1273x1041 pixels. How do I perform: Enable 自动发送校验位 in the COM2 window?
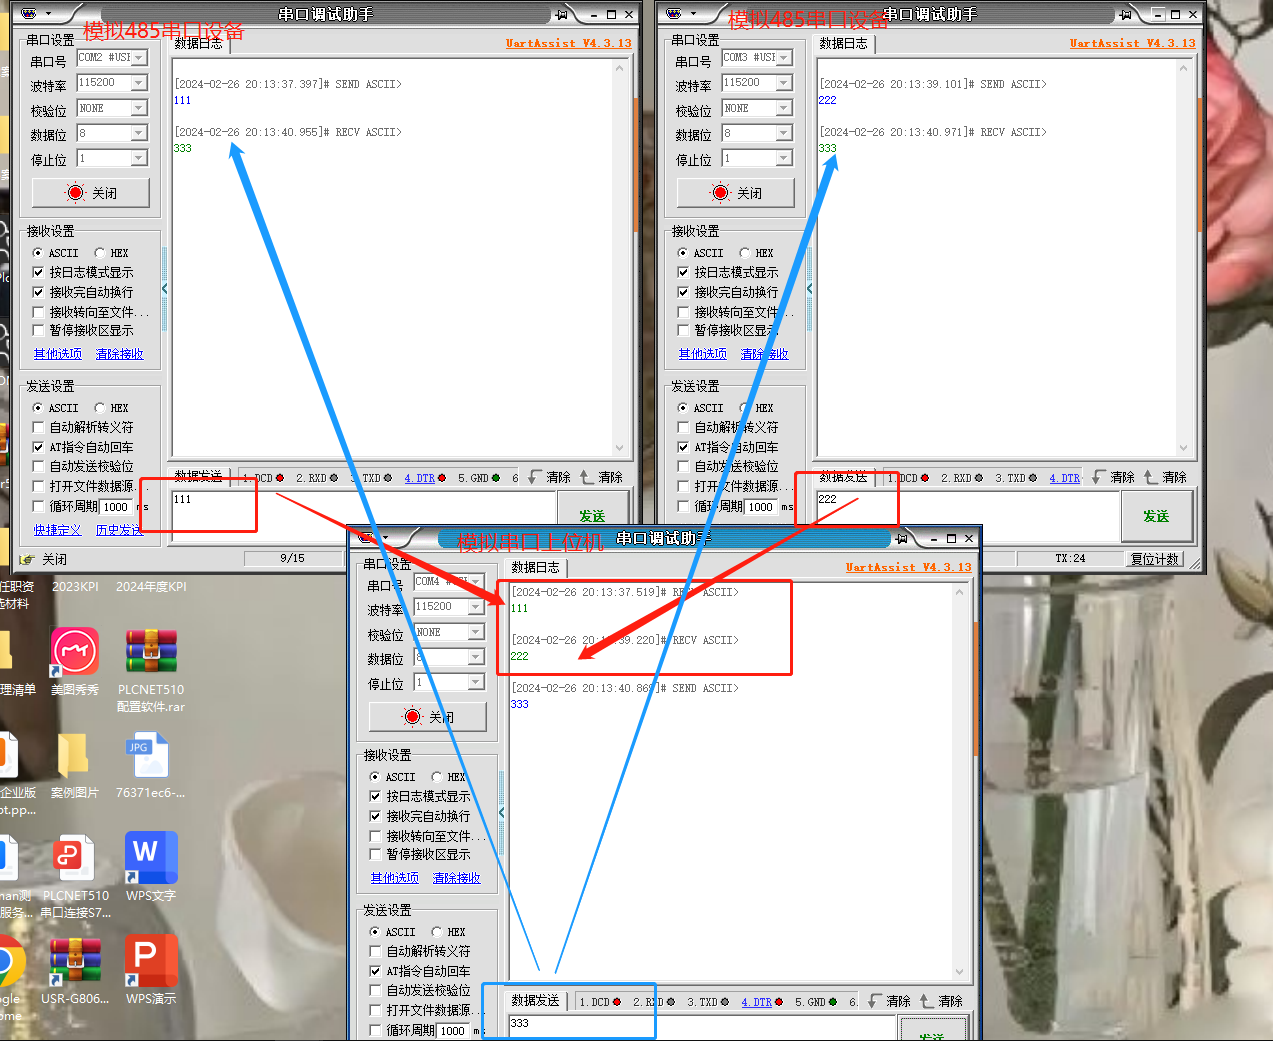[x=39, y=466]
